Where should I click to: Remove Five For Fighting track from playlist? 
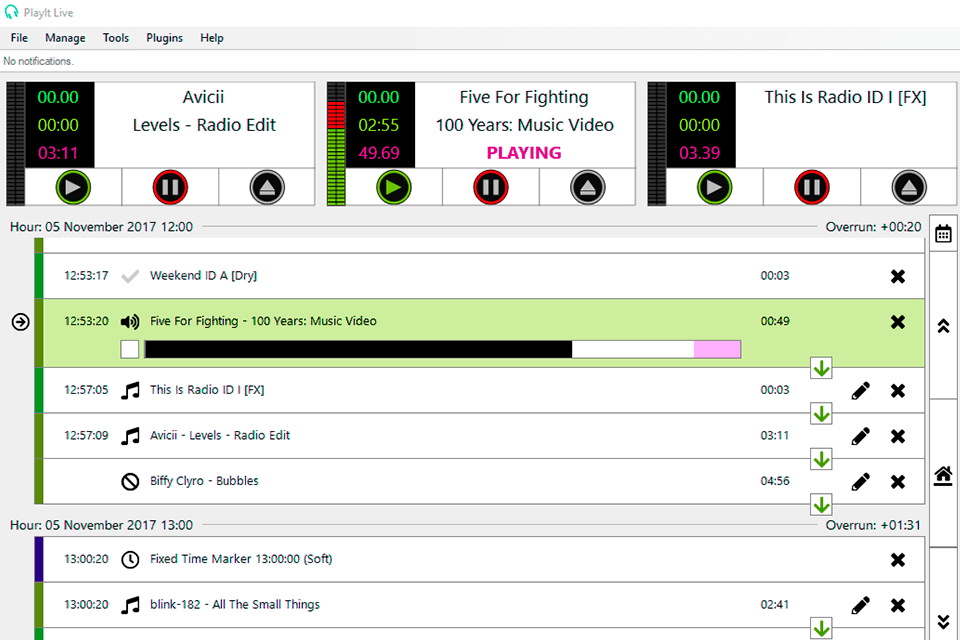pos(898,322)
